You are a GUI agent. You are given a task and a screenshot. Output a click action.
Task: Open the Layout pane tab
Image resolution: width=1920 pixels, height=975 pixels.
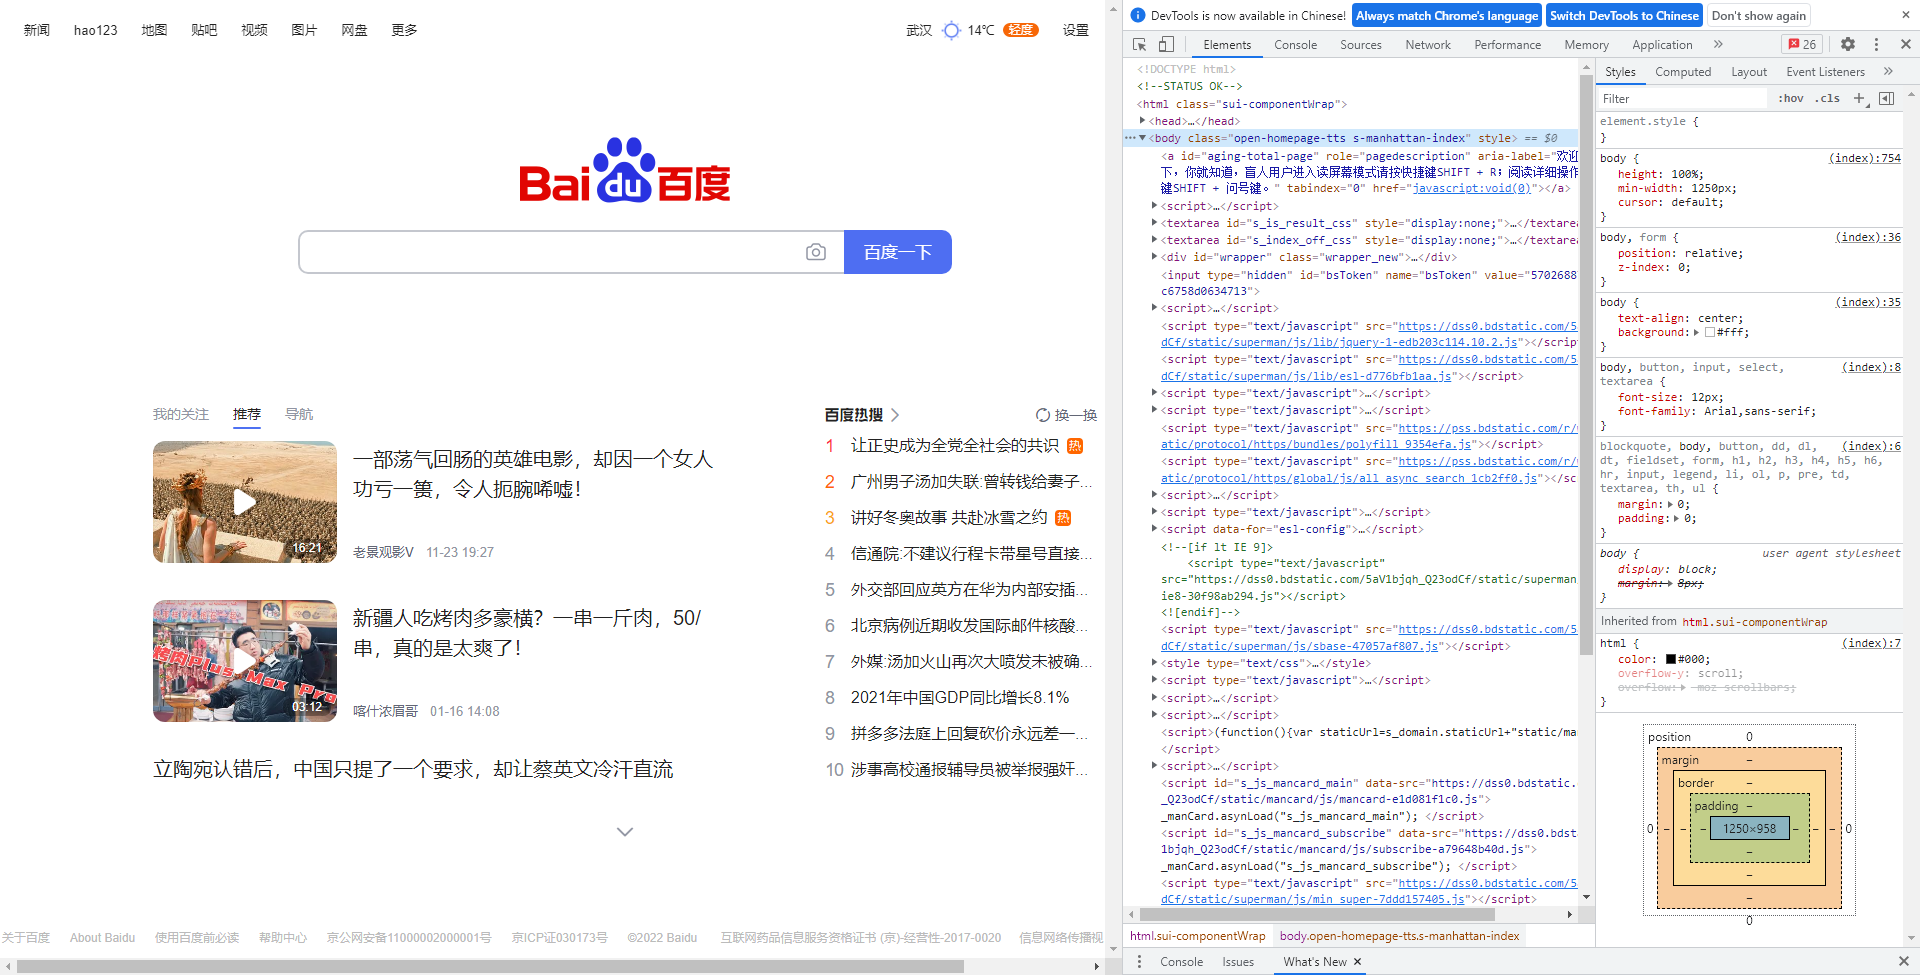point(1749,72)
